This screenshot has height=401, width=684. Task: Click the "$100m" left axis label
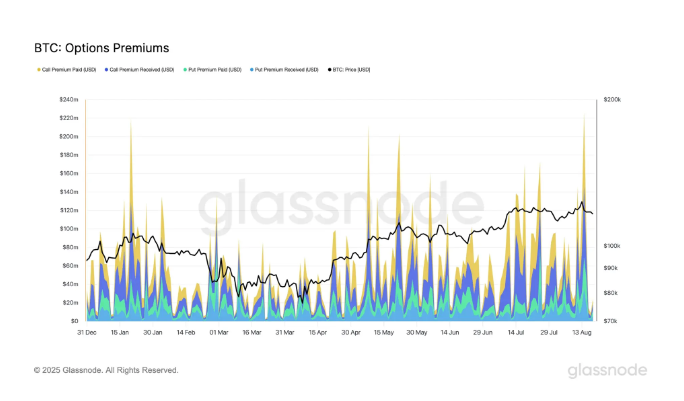click(x=69, y=229)
